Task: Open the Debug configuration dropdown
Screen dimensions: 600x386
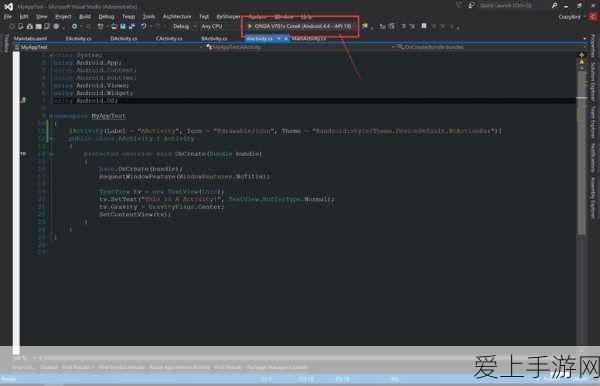Action: (x=183, y=26)
